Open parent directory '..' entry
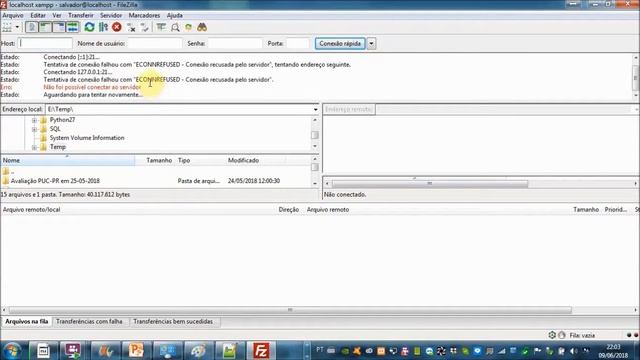This screenshot has width=640, height=360. click(155, 171)
